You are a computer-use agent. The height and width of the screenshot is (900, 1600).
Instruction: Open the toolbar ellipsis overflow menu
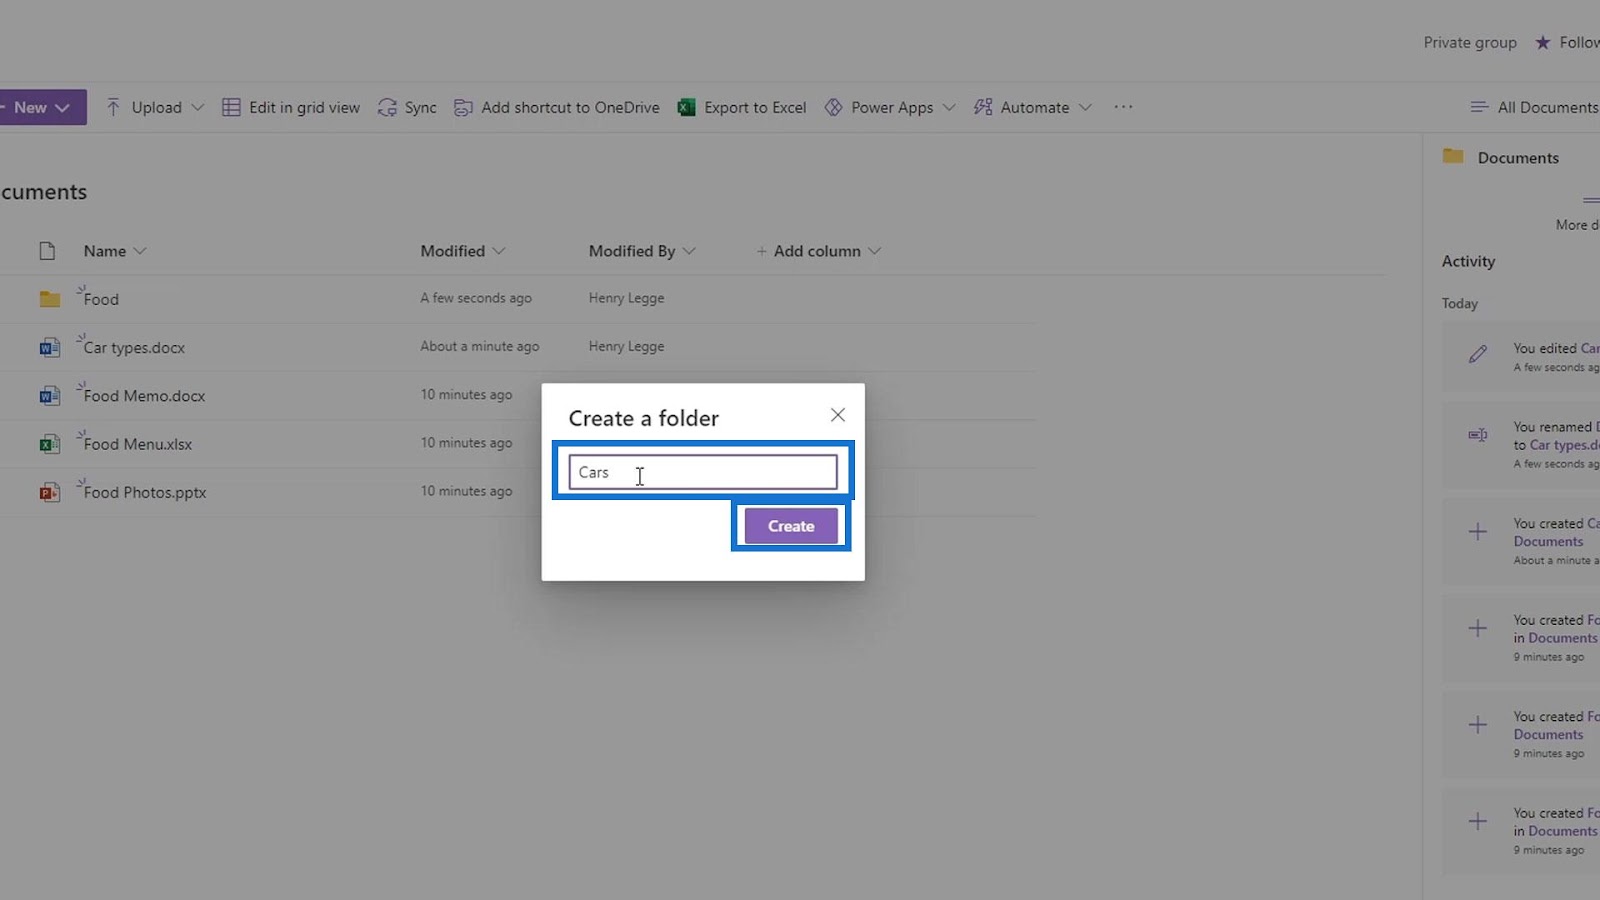1123,107
